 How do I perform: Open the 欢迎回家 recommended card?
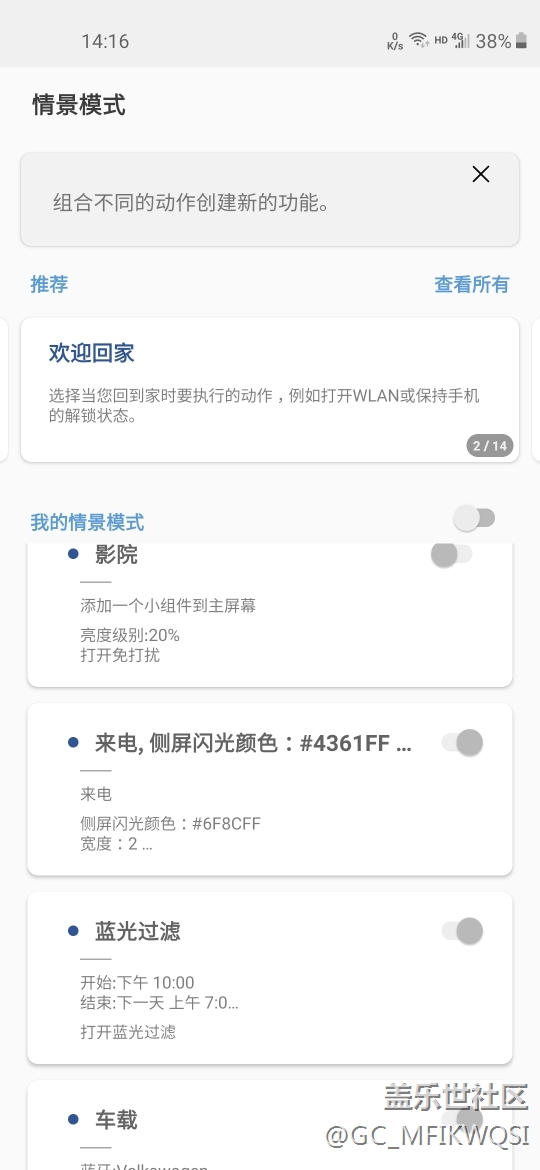coord(270,390)
